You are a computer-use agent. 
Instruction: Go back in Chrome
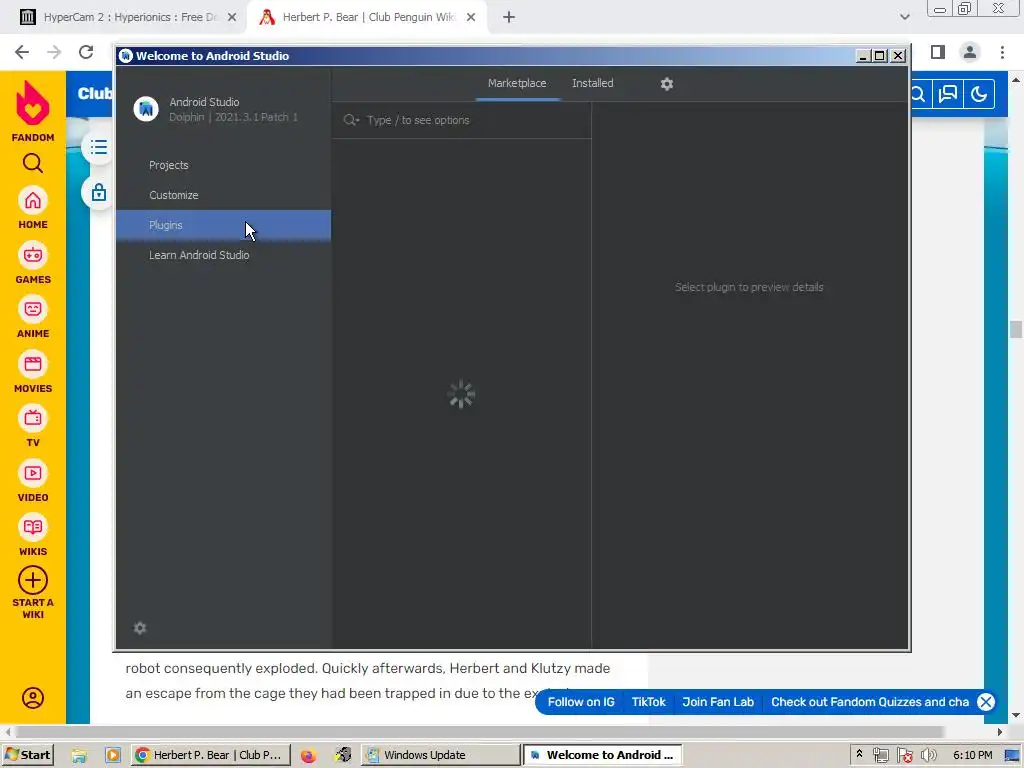22,52
